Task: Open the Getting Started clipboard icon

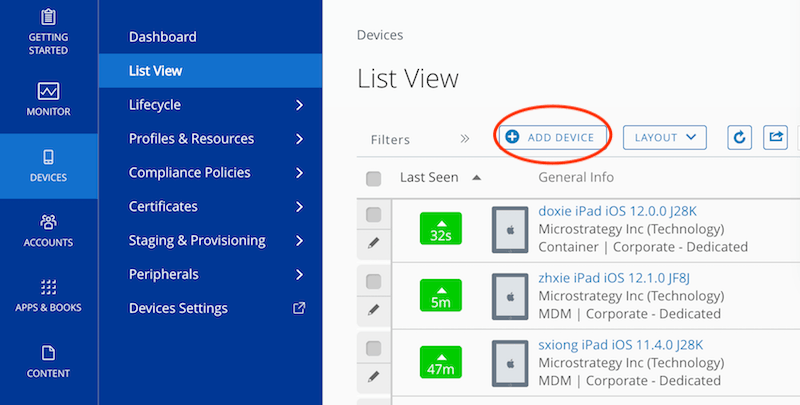Action: point(48,19)
